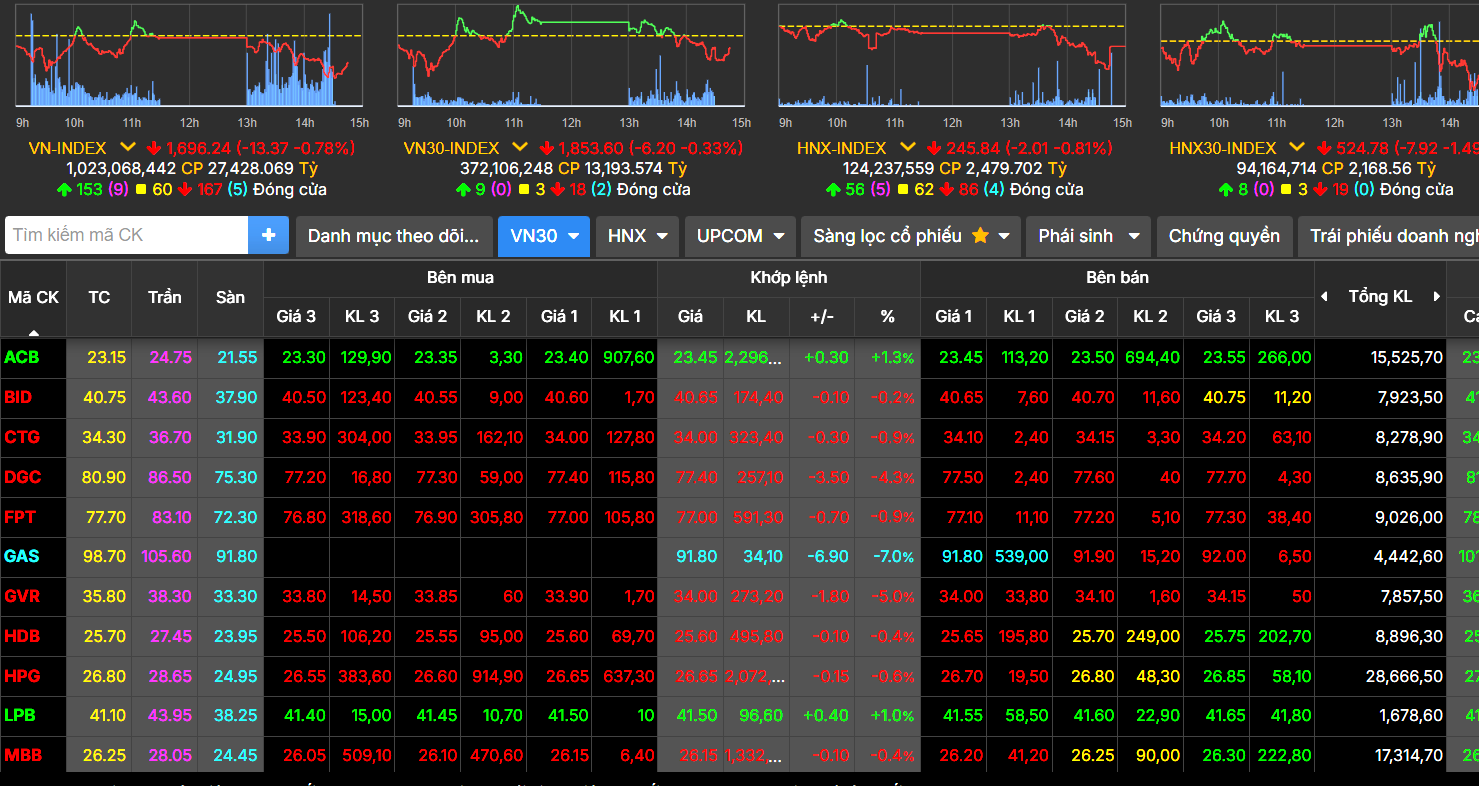Screen dimensions: 1479x786
Task: Switch to the Chứng quyền tab
Action: point(1223,236)
